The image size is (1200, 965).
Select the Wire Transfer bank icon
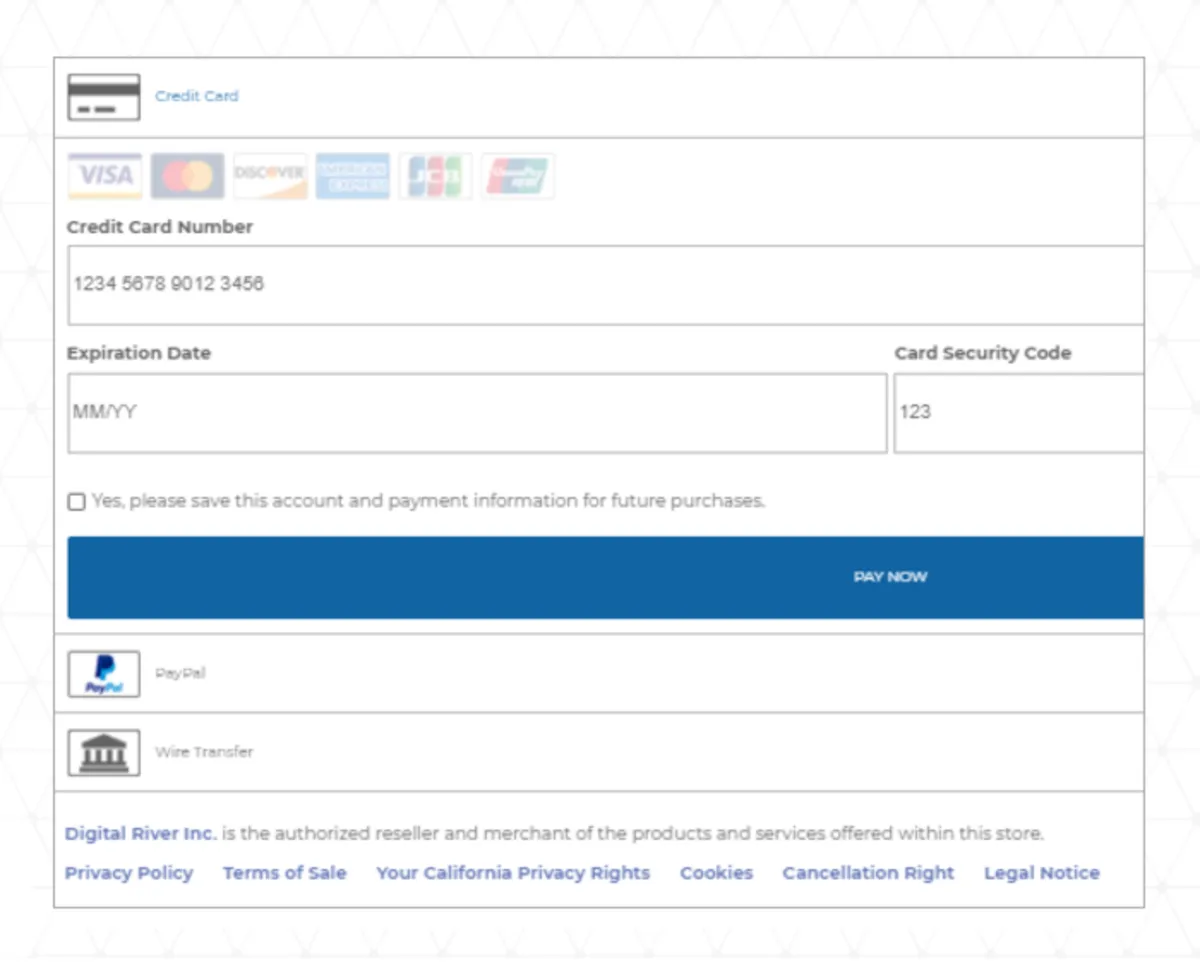click(x=104, y=753)
